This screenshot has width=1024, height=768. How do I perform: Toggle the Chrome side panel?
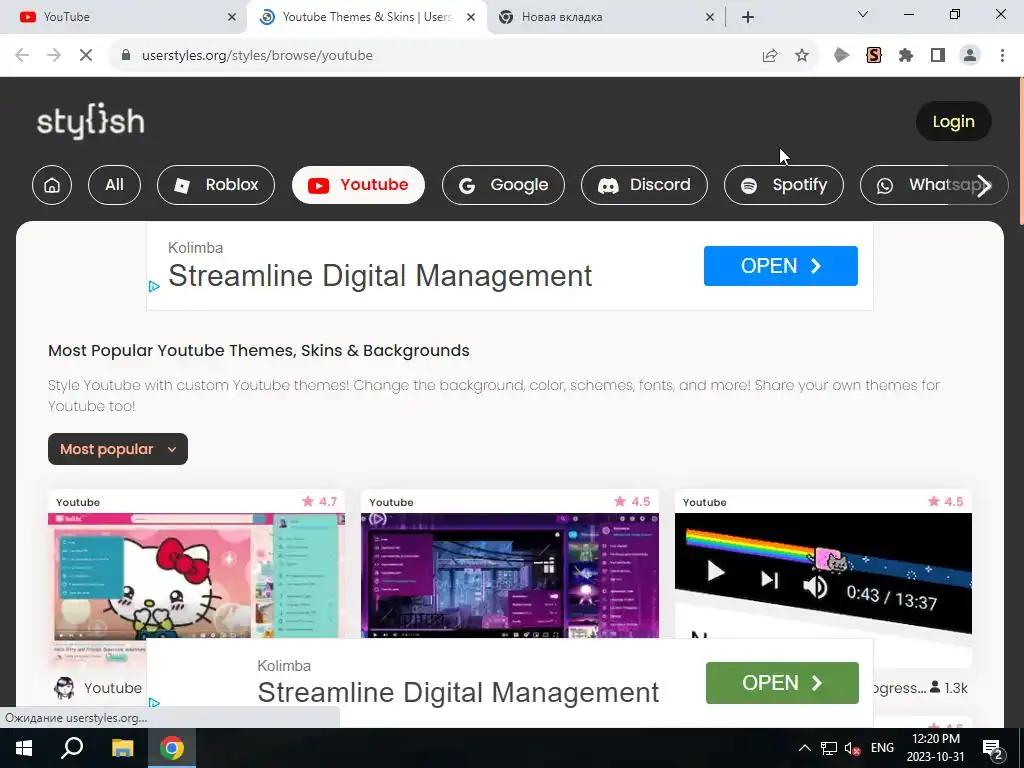point(938,56)
